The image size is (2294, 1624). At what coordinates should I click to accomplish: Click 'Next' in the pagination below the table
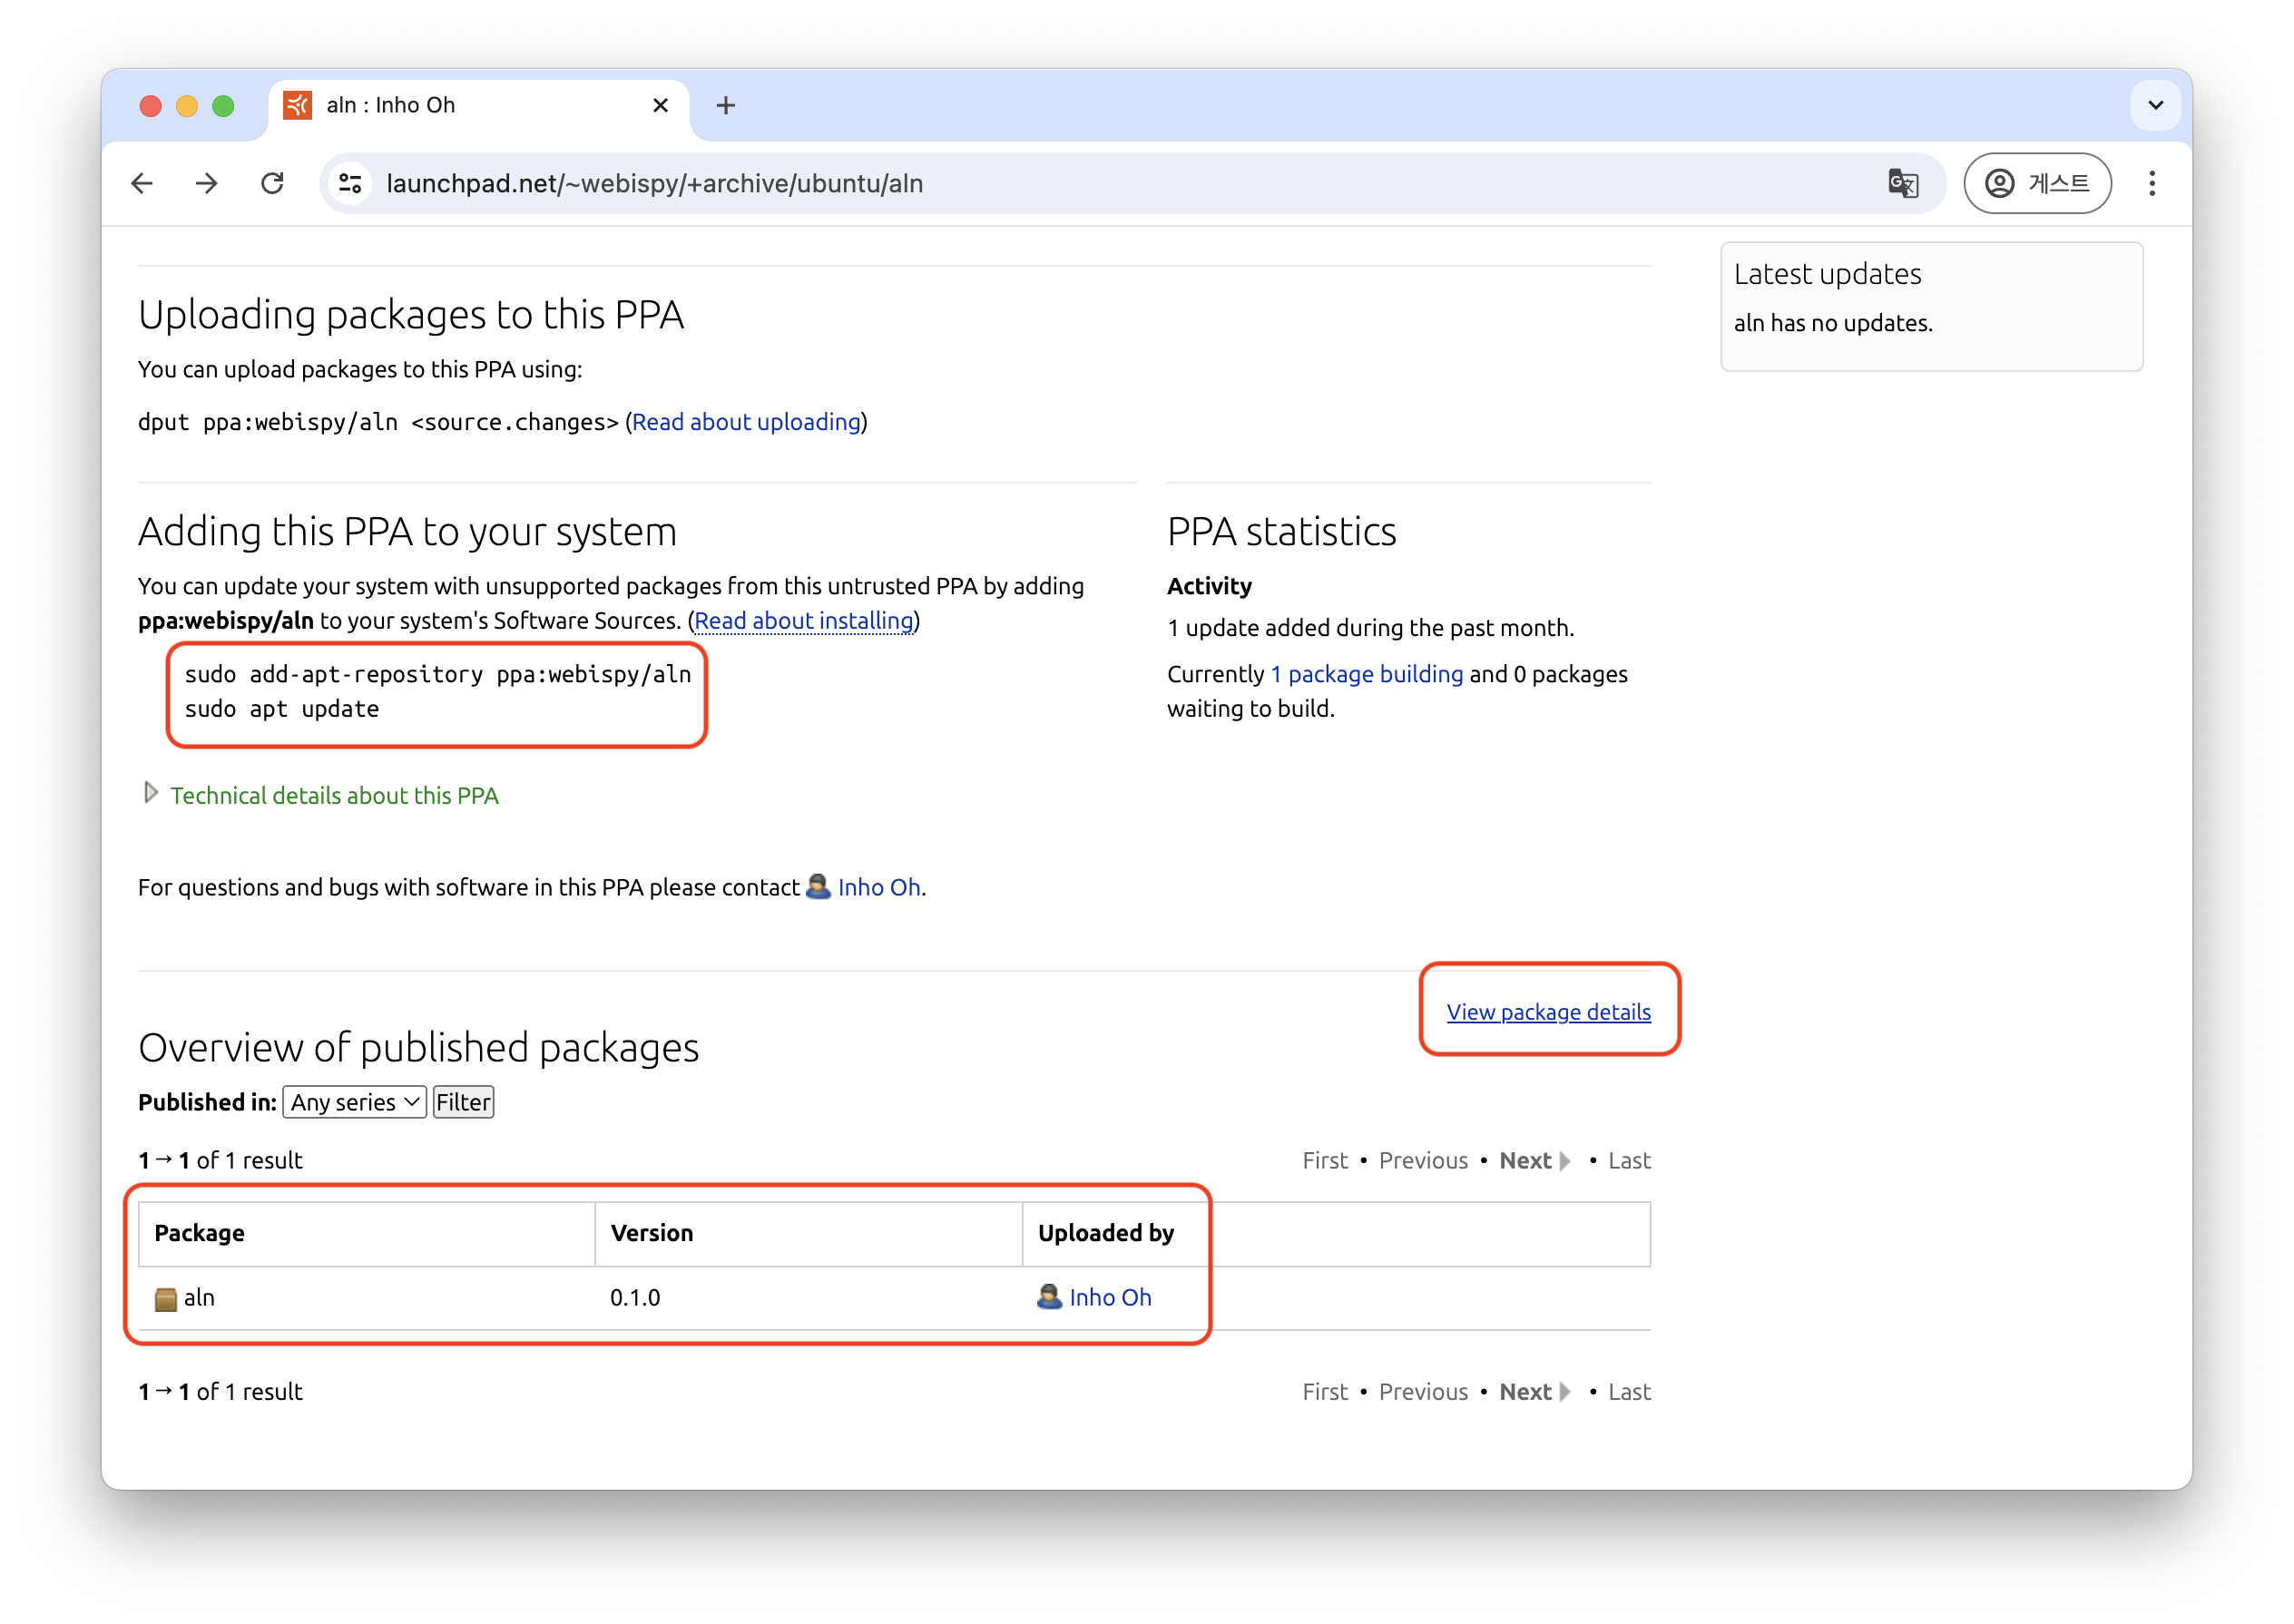click(x=1534, y=1391)
